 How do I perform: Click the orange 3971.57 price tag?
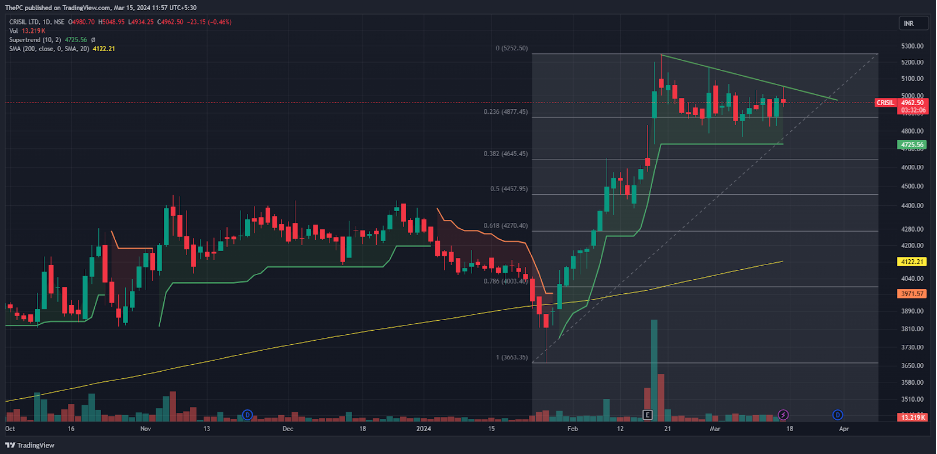[909, 294]
